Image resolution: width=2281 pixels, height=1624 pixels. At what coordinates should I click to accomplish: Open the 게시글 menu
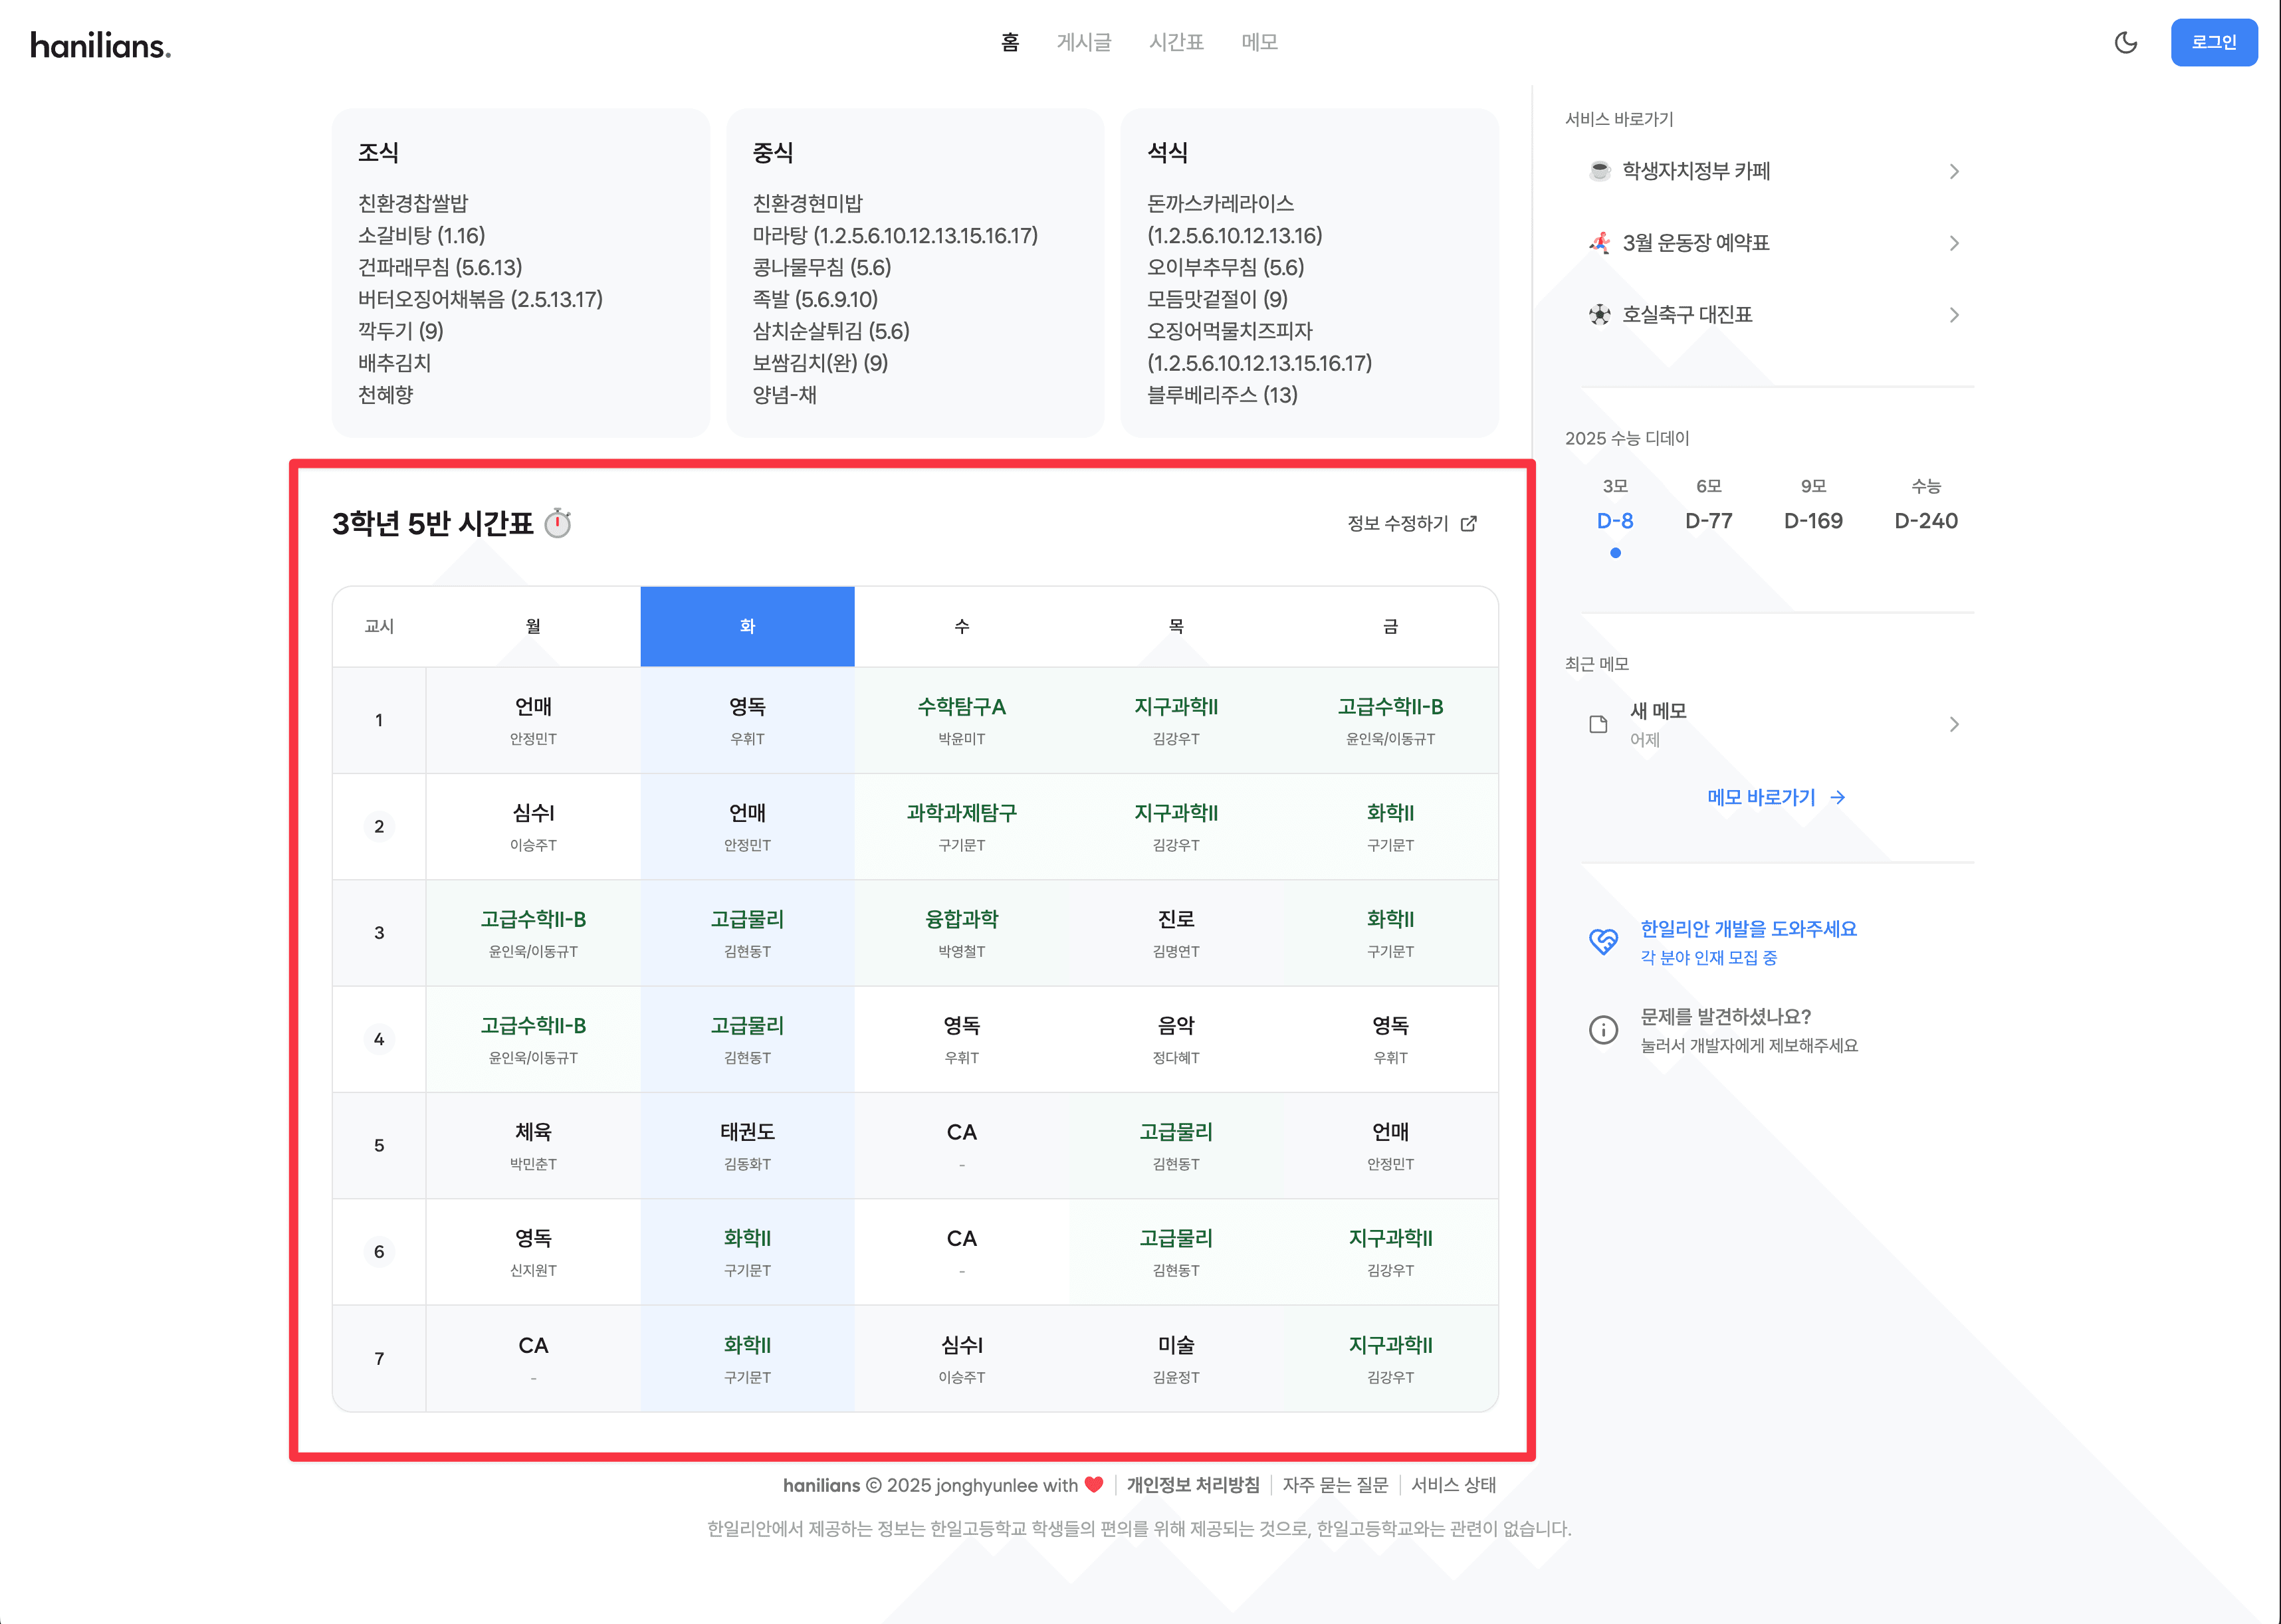[1083, 42]
